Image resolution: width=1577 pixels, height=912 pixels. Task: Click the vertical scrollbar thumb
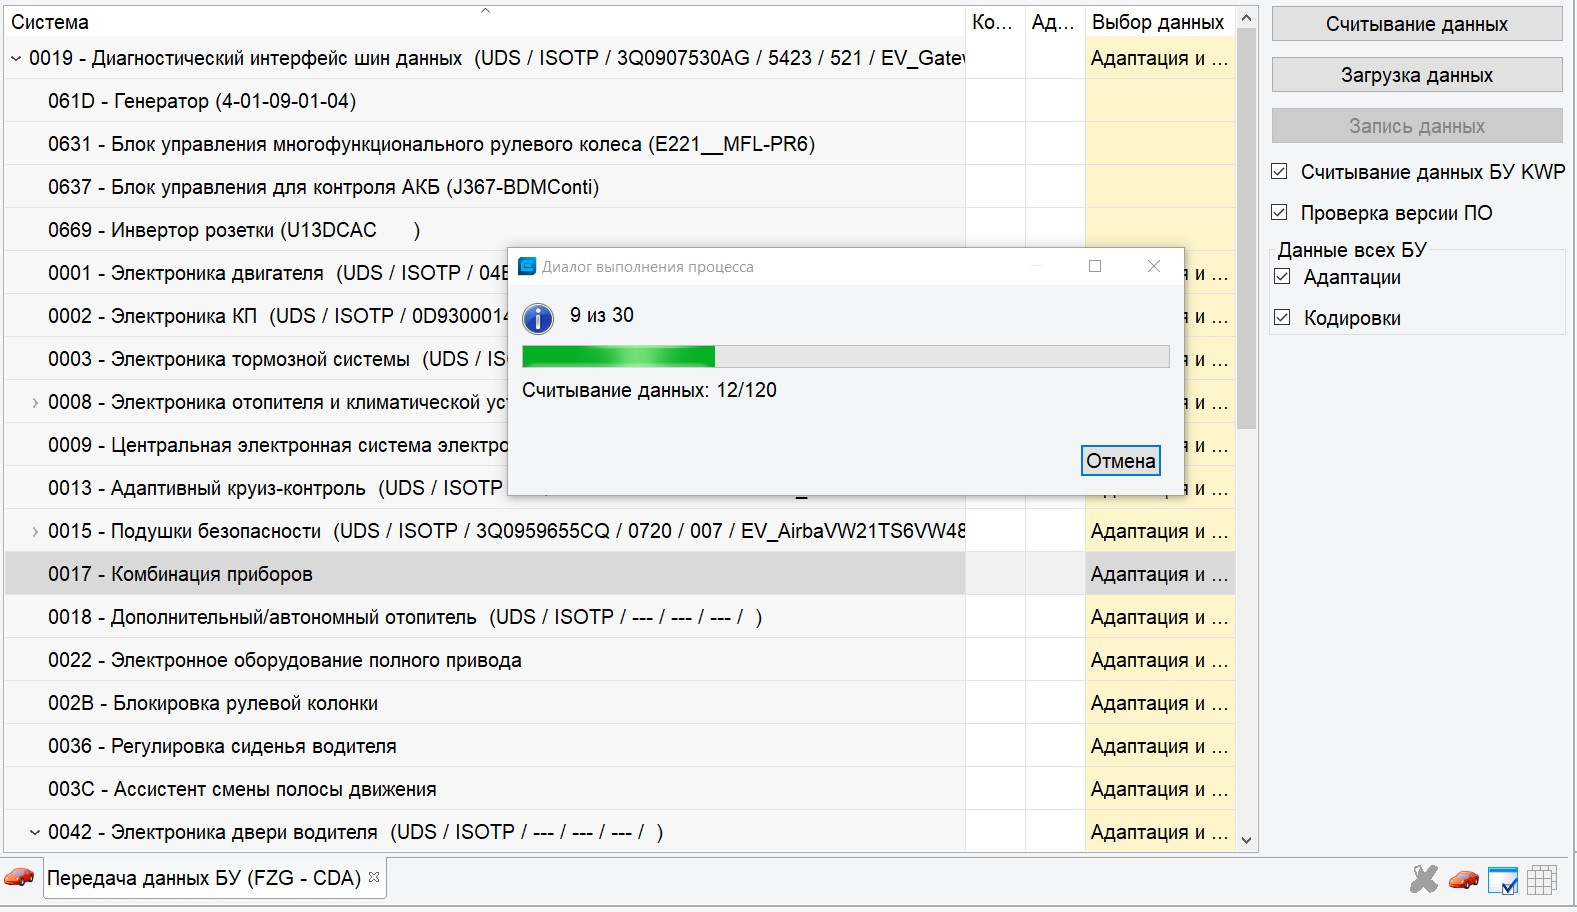point(1246,228)
